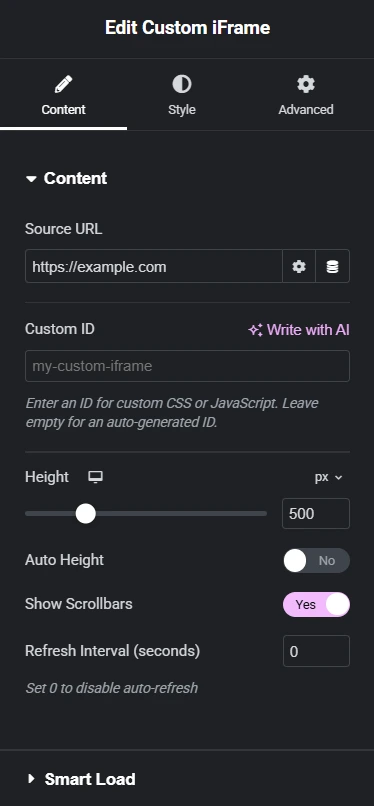Click the Custom ID text field
This screenshot has height=806, width=374.
[x=188, y=366]
